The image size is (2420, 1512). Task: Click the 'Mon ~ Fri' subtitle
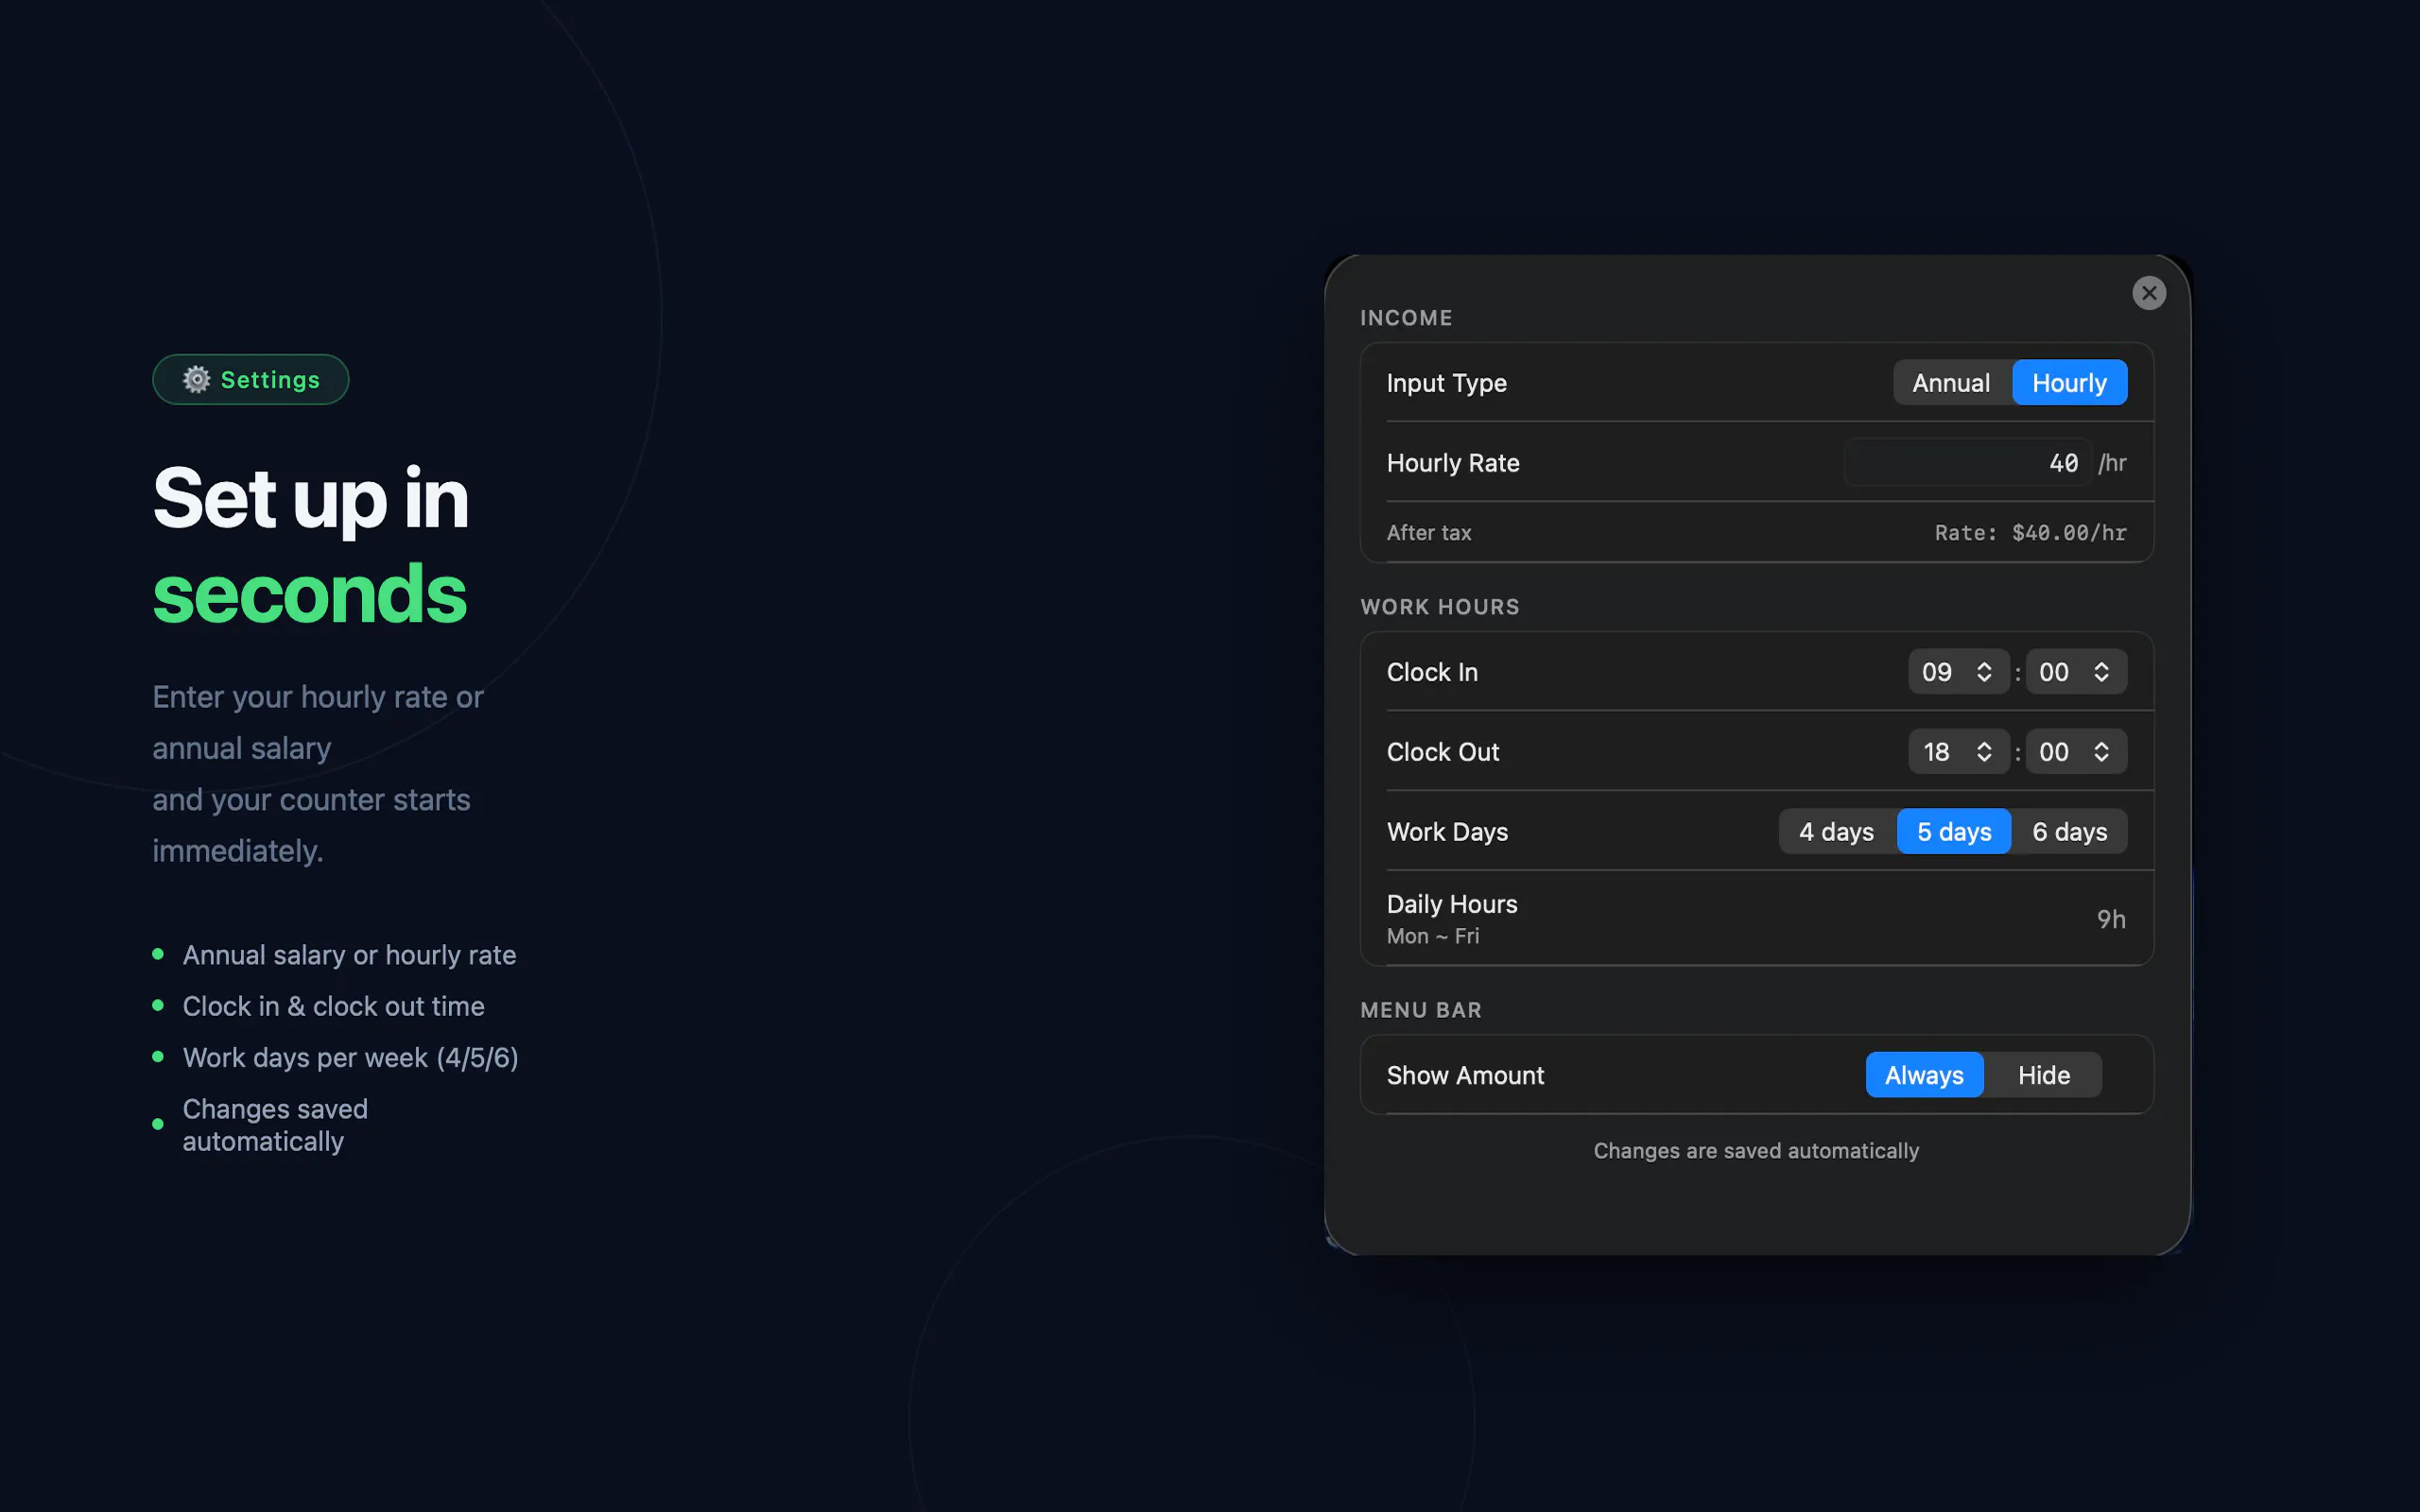[x=1433, y=937]
